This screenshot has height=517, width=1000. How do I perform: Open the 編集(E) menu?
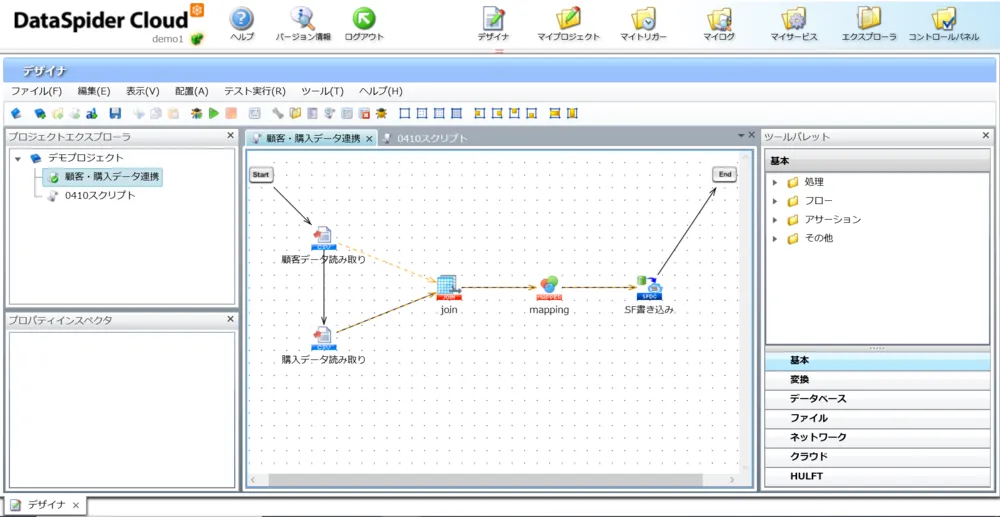point(94,91)
